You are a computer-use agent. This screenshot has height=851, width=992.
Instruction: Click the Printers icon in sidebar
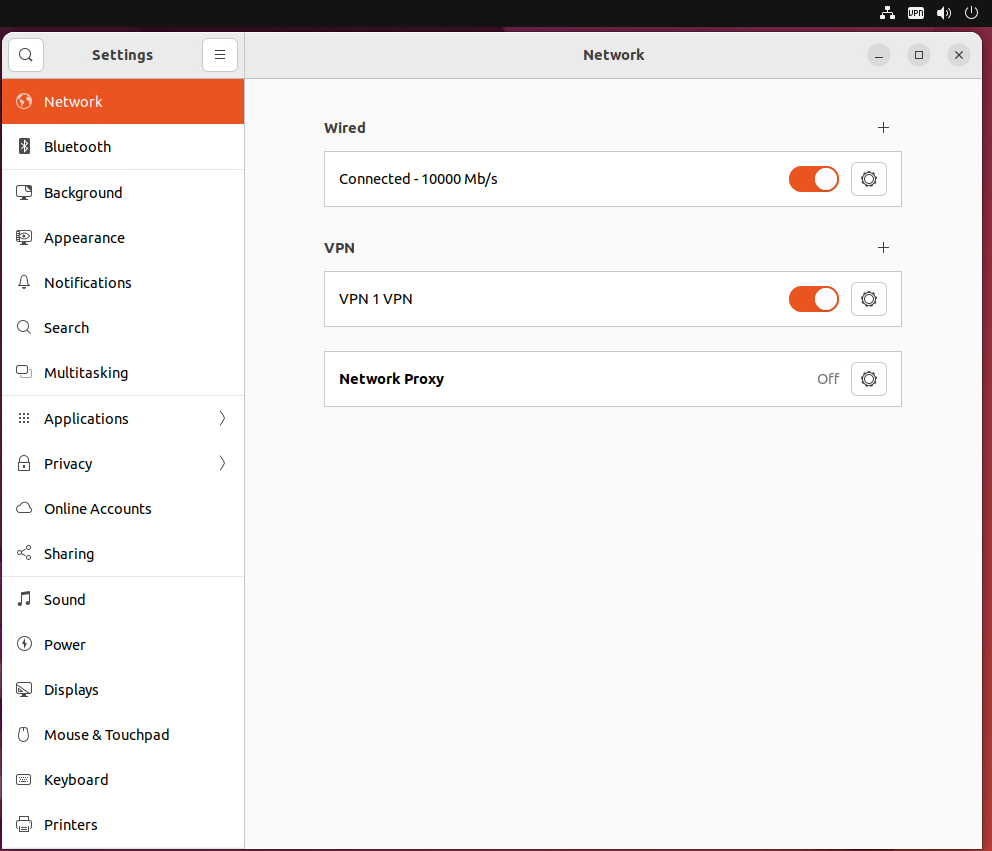coord(24,824)
